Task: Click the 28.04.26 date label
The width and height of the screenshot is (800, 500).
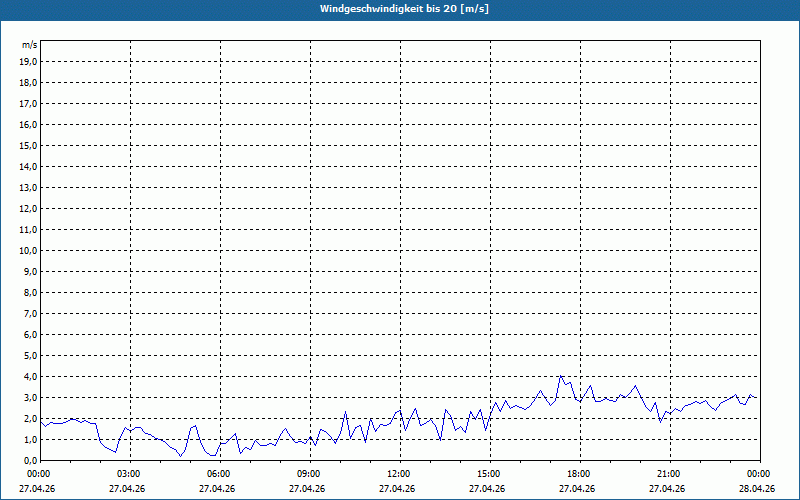Action: (x=757, y=489)
